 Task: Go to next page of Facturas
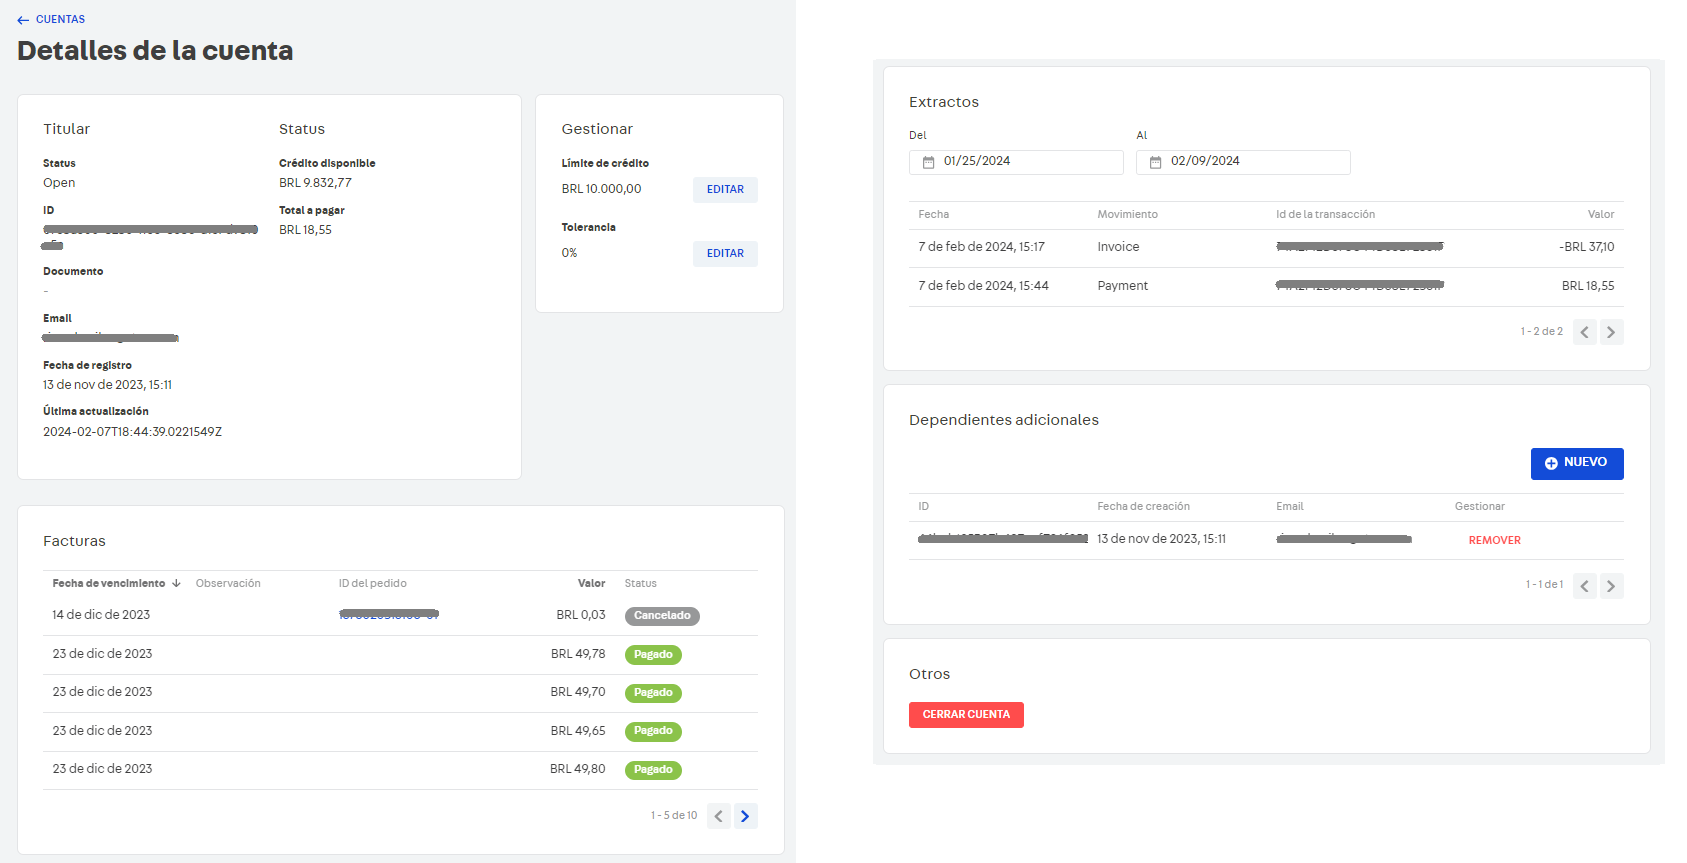[x=745, y=816]
